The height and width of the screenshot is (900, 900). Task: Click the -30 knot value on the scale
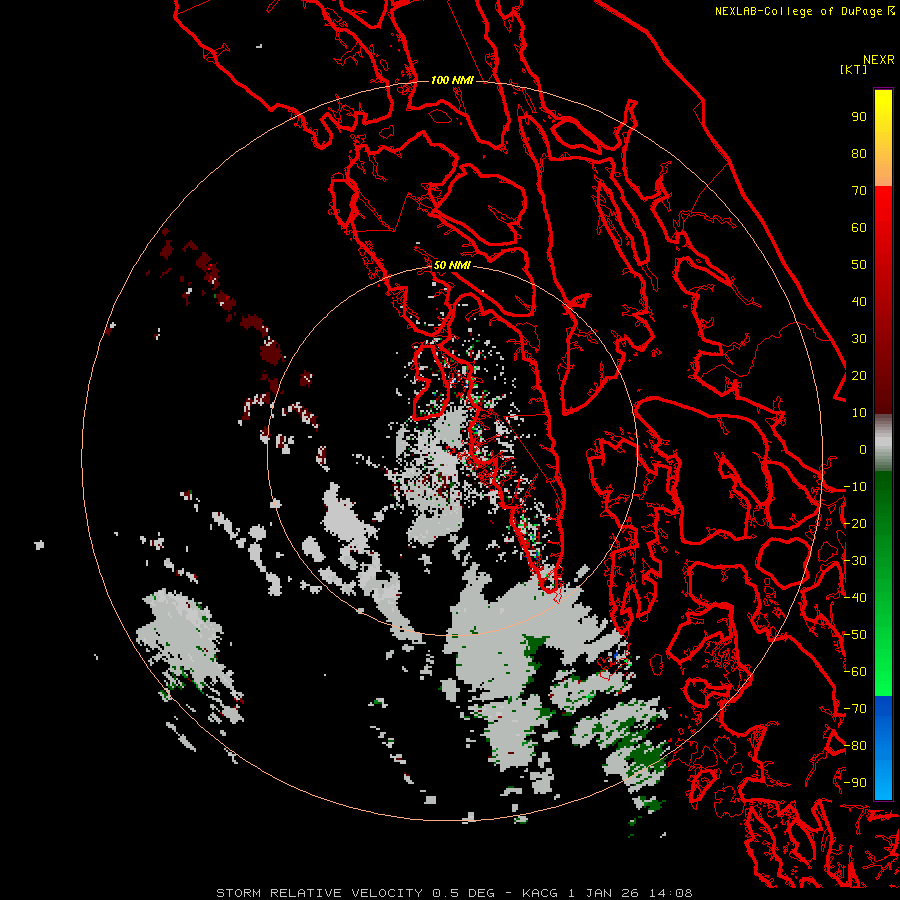855,561
